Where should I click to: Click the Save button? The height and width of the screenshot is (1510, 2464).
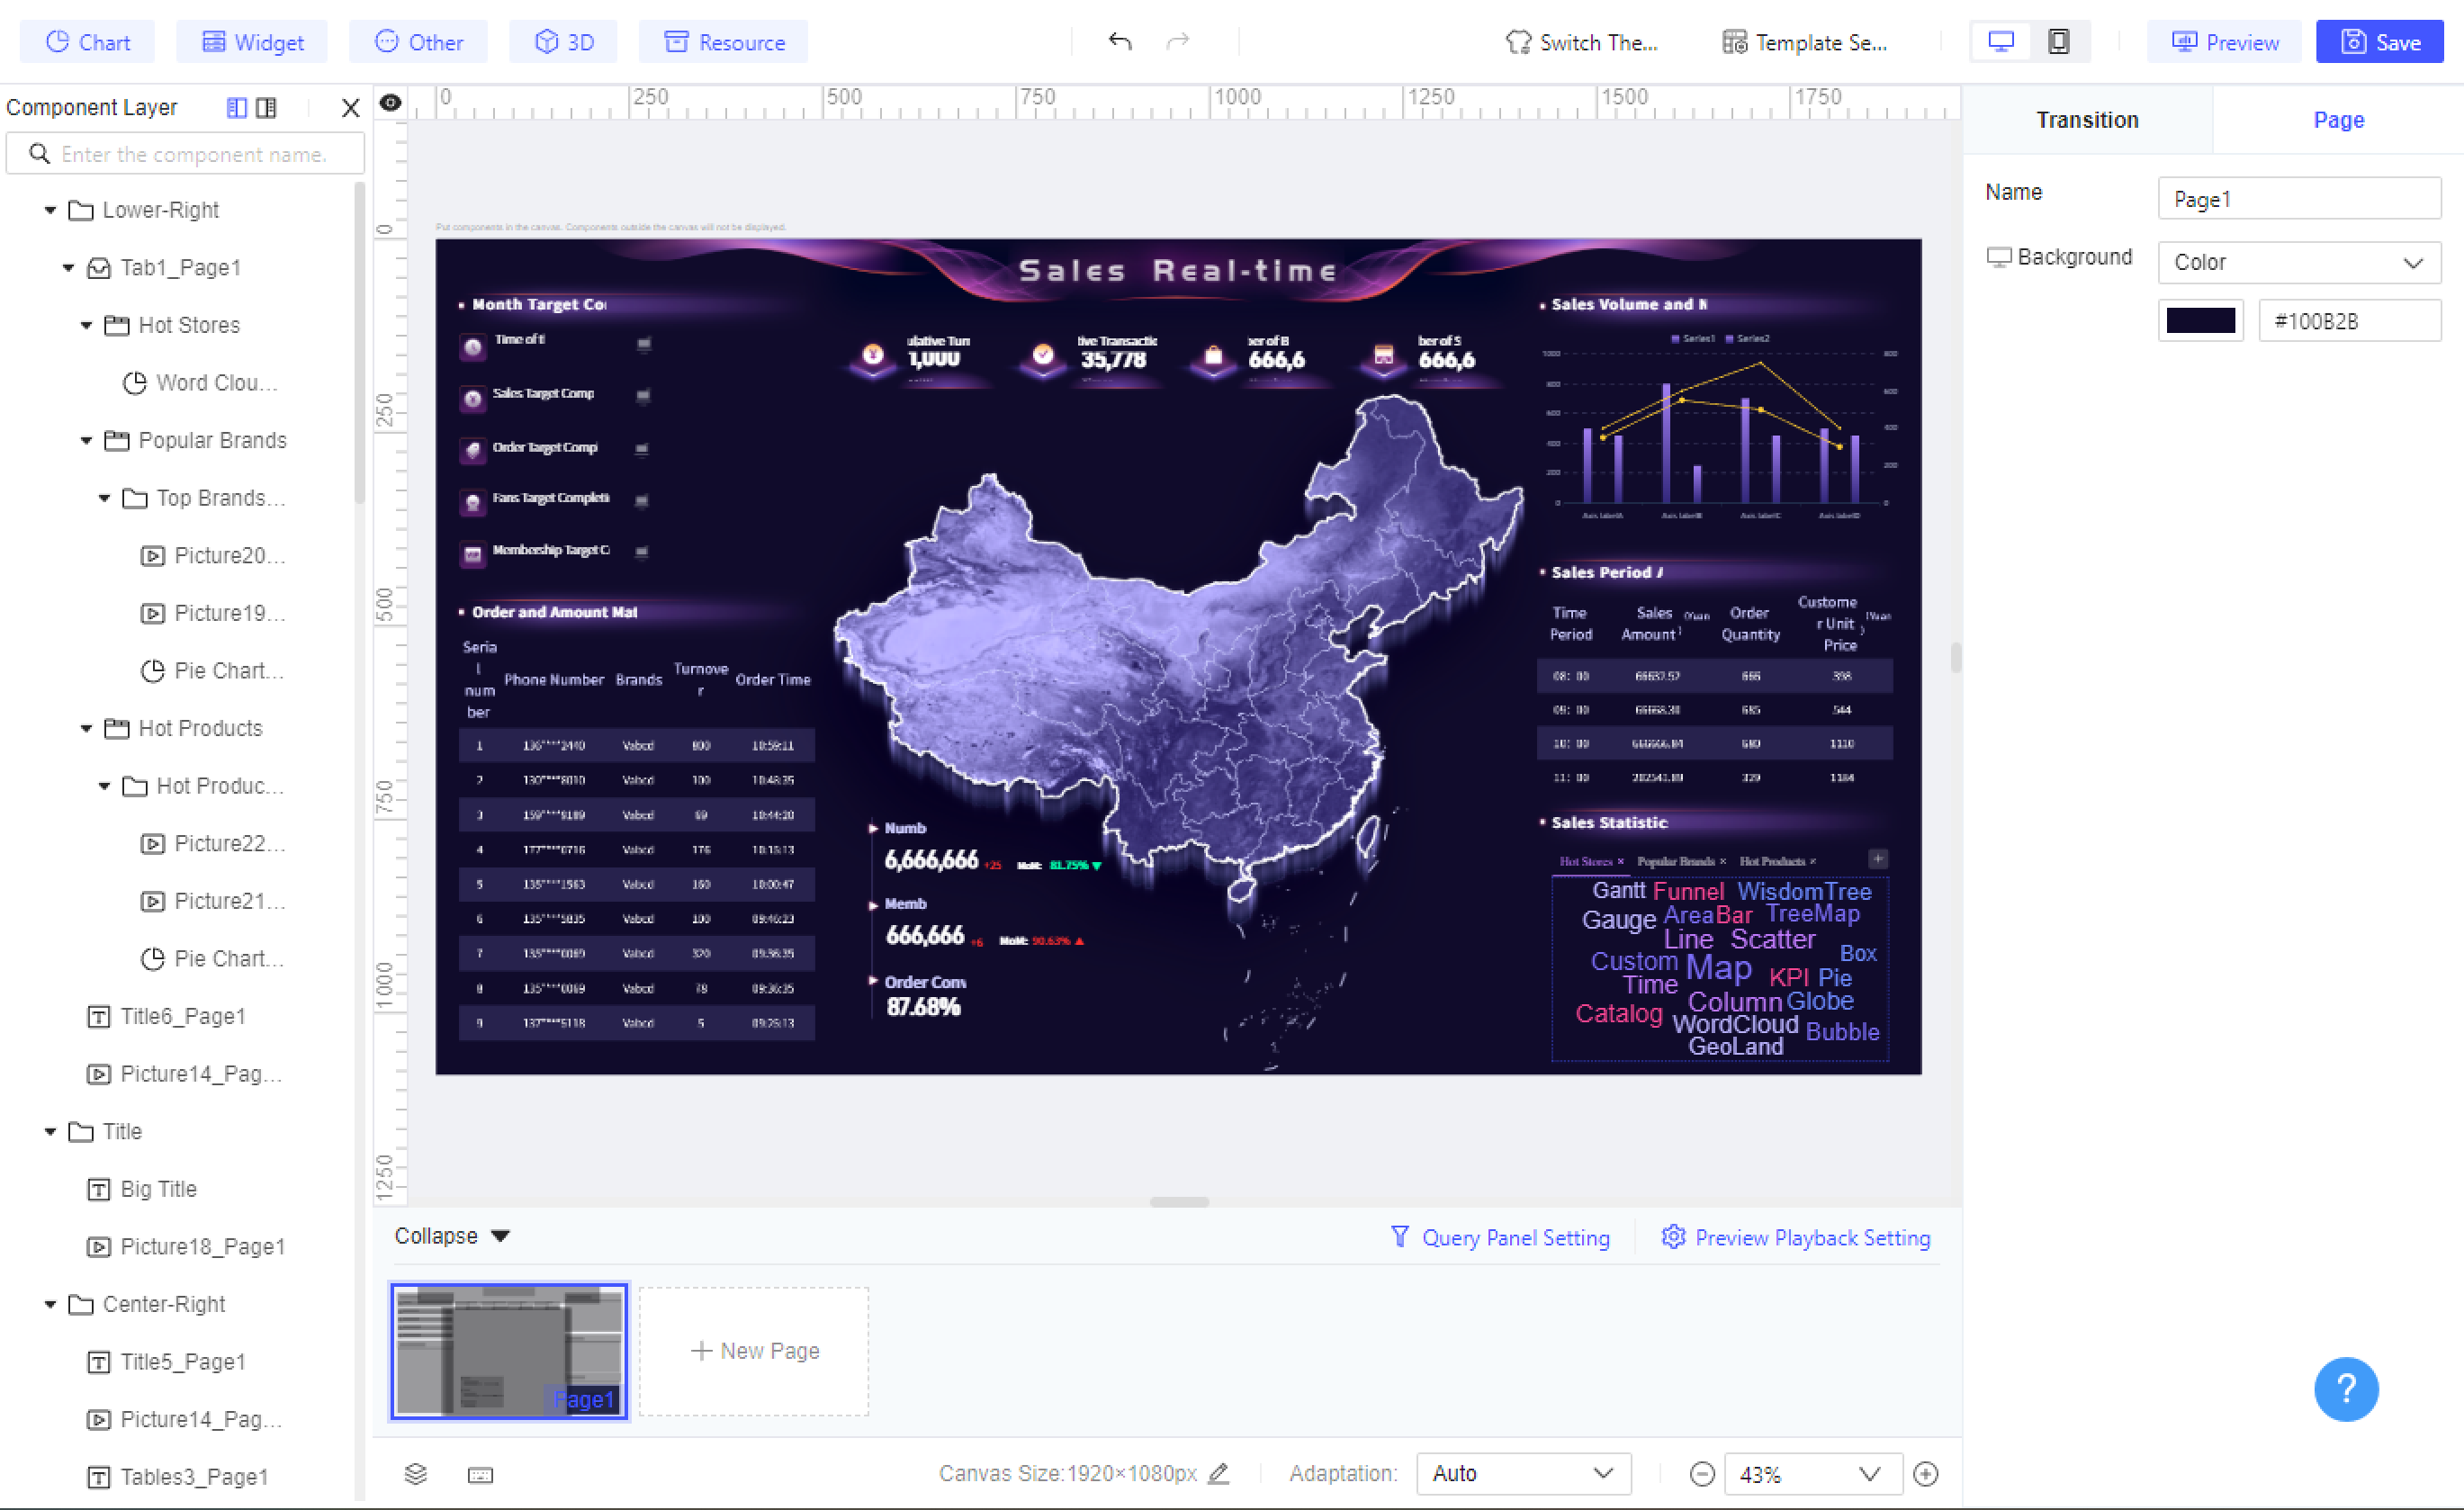click(2380, 42)
